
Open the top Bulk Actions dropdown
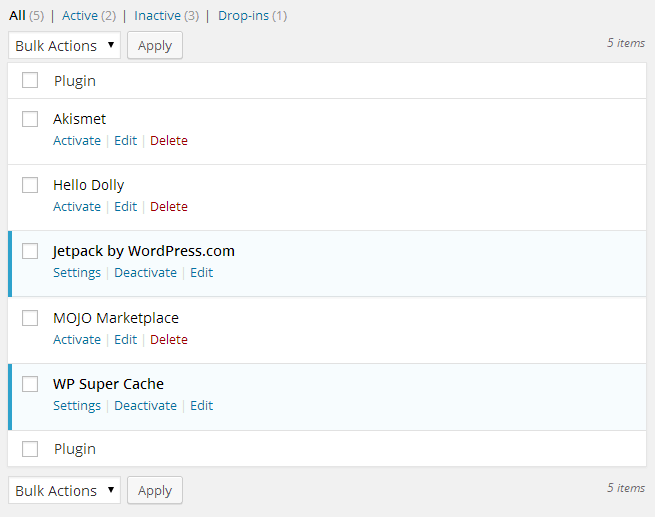tap(64, 45)
